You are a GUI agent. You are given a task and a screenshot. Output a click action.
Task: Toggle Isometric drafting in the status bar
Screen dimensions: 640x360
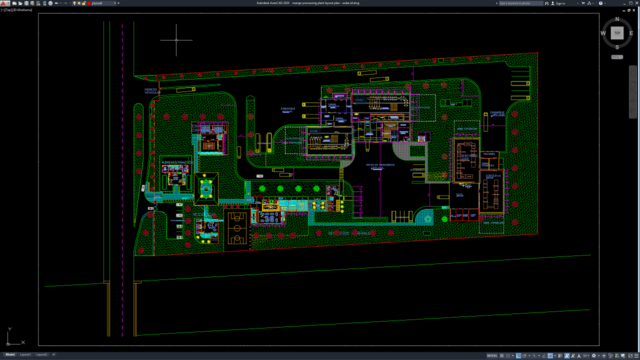pyautogui.click(x=534, y=356)
